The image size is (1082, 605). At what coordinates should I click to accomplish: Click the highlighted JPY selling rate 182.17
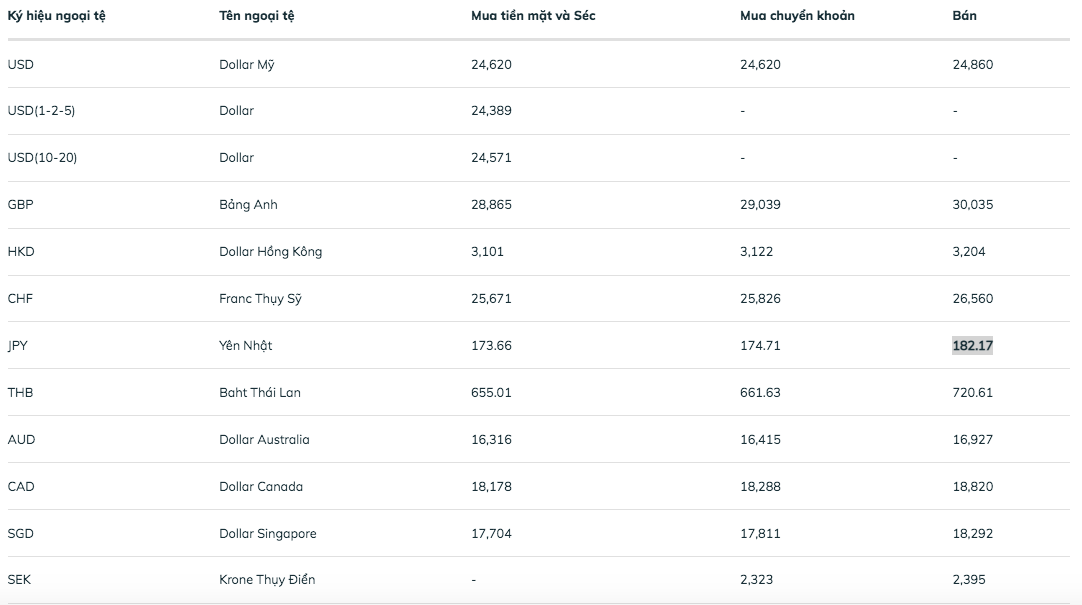(972, 346)
